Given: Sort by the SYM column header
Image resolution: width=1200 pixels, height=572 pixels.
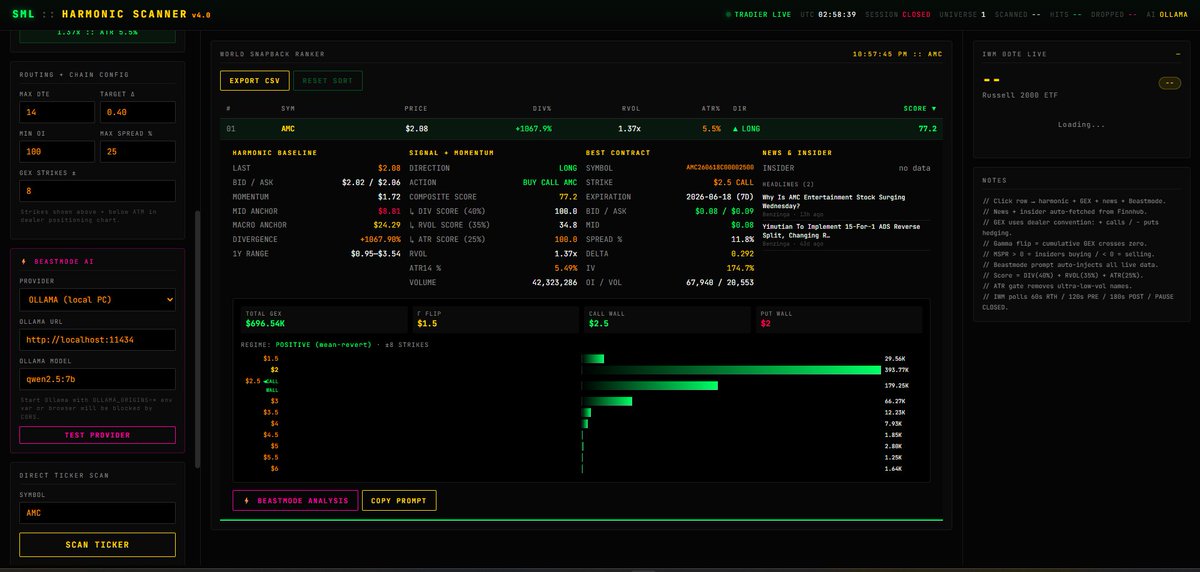Looking at the screenshot, I should (288, 108).
